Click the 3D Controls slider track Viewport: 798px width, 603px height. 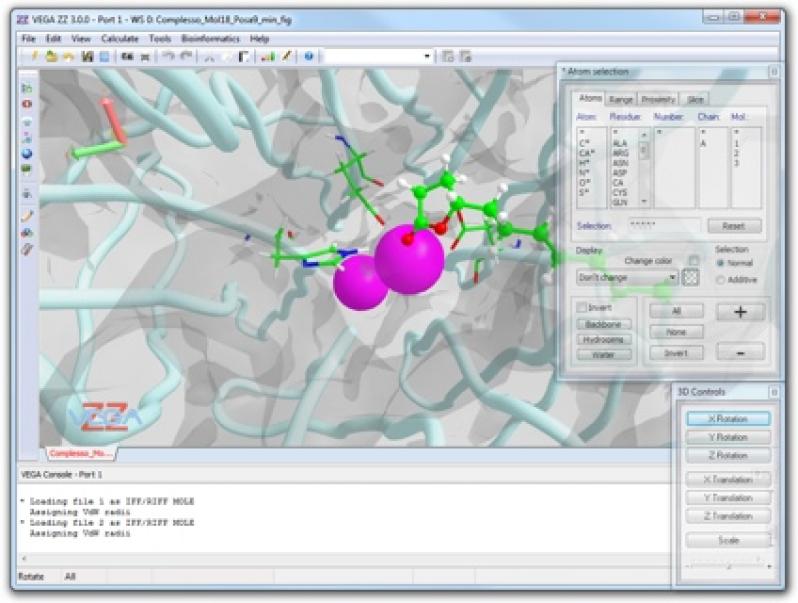tap(728, 566)
